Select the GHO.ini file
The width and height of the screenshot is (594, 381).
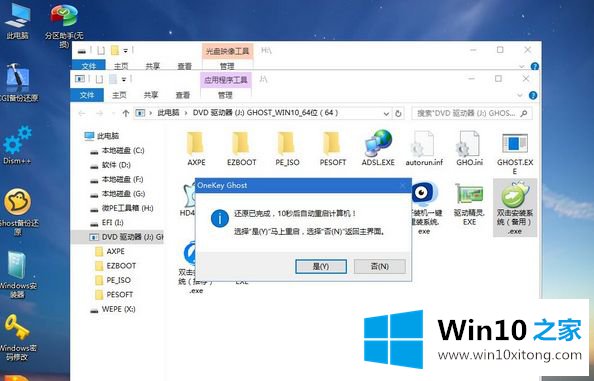[469, 148]
